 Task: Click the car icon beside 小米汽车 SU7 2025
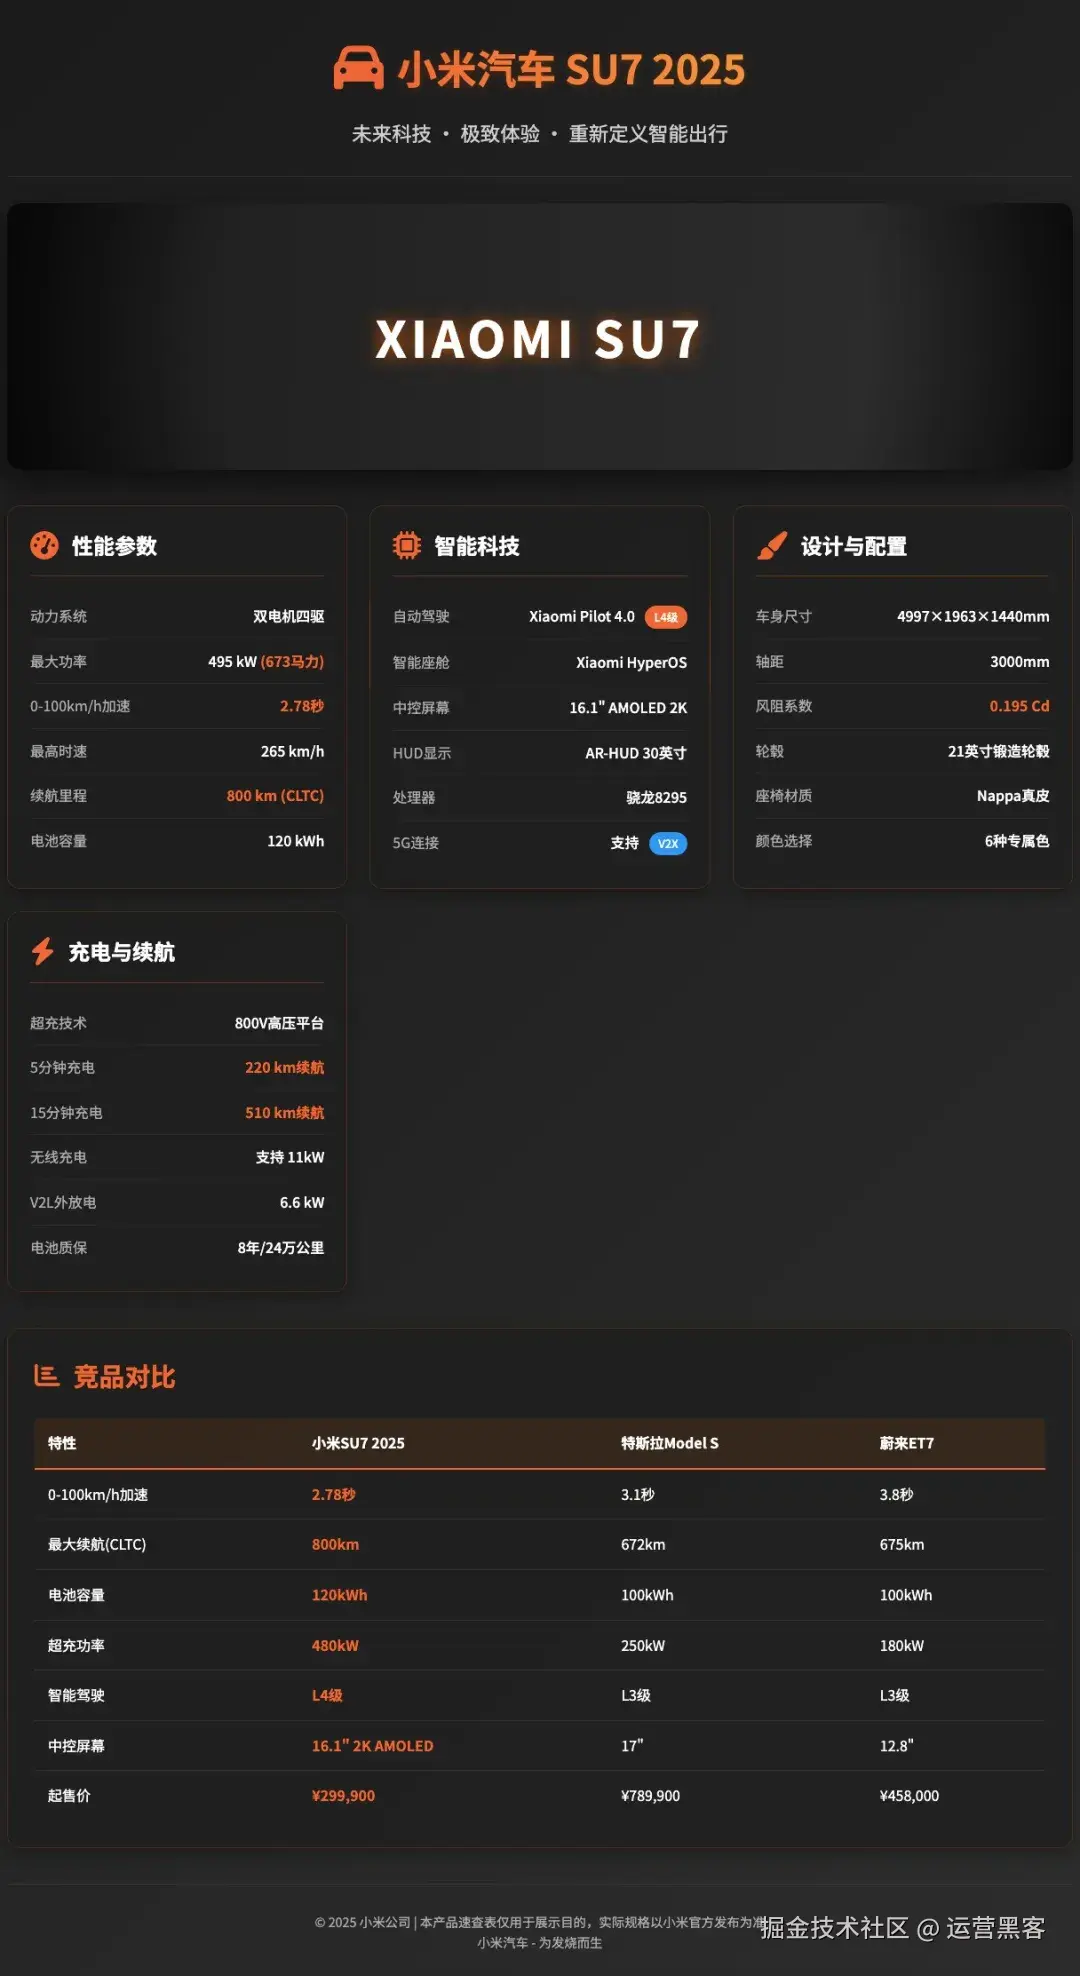pyautogui.click(x=358, y=68)
